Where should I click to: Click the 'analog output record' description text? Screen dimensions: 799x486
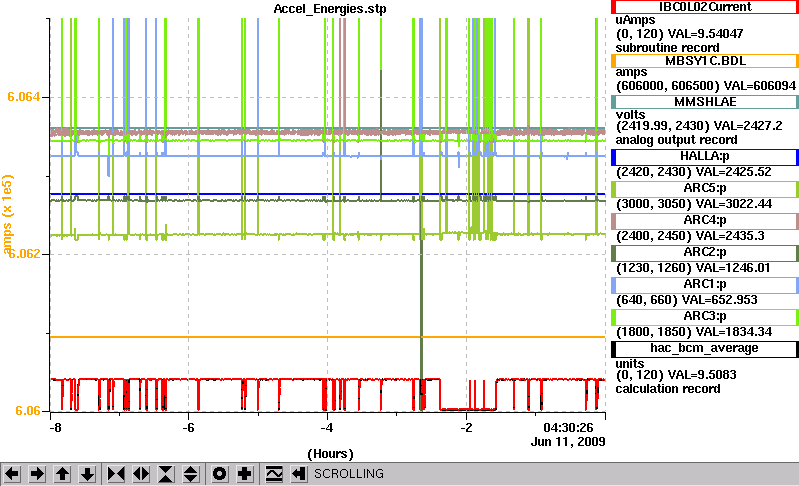click(x=676, y=140)
